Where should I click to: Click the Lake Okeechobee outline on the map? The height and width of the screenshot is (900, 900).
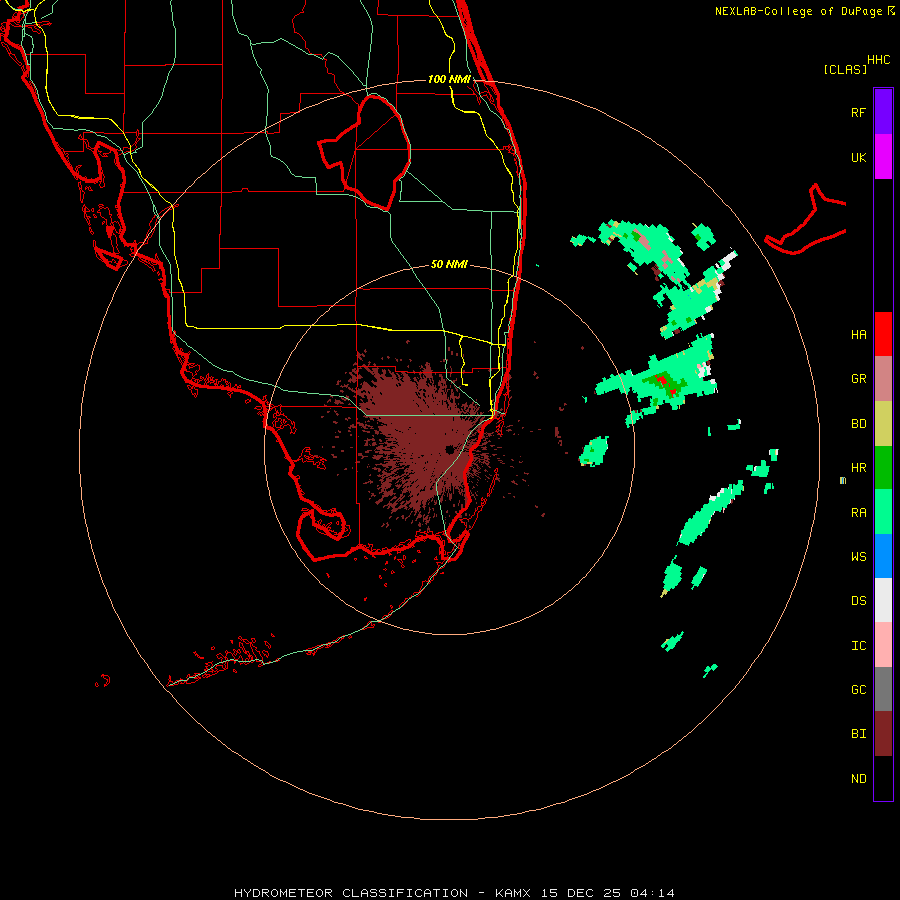[365, 153]
